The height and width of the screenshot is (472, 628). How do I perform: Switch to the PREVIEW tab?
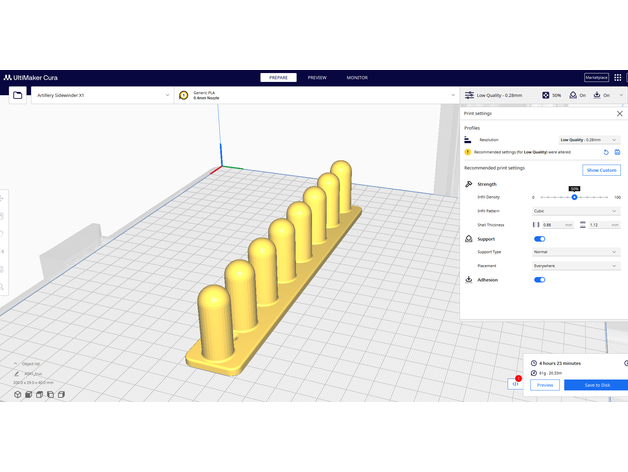coord(317,77)
